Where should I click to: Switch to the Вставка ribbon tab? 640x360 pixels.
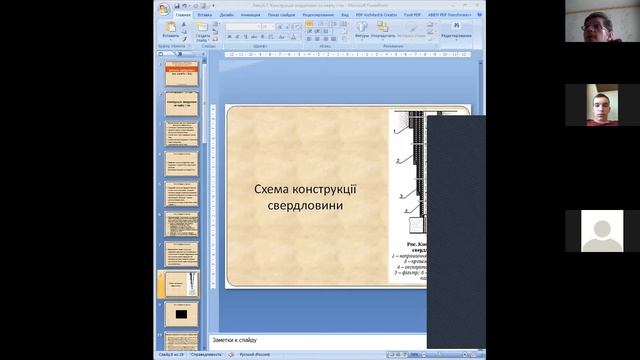tap(204, 15)
